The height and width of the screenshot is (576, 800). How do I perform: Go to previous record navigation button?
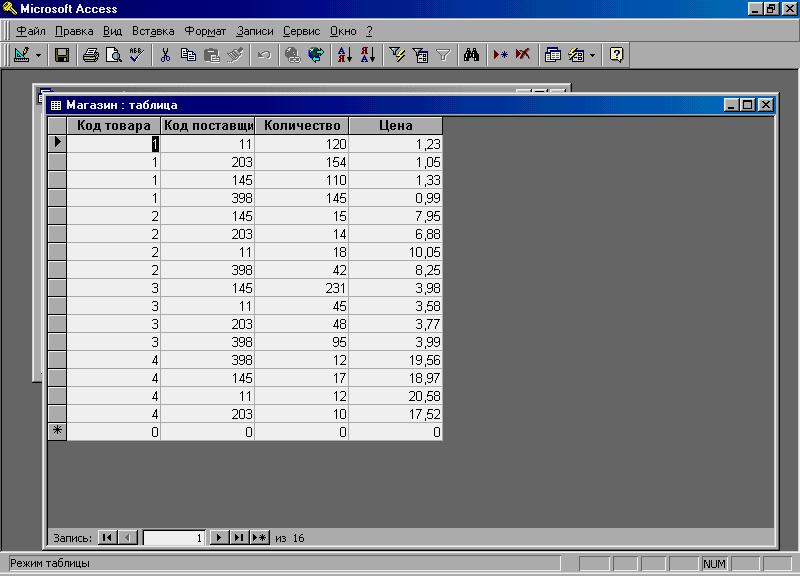pyautogui.click(x=128, y=537)
